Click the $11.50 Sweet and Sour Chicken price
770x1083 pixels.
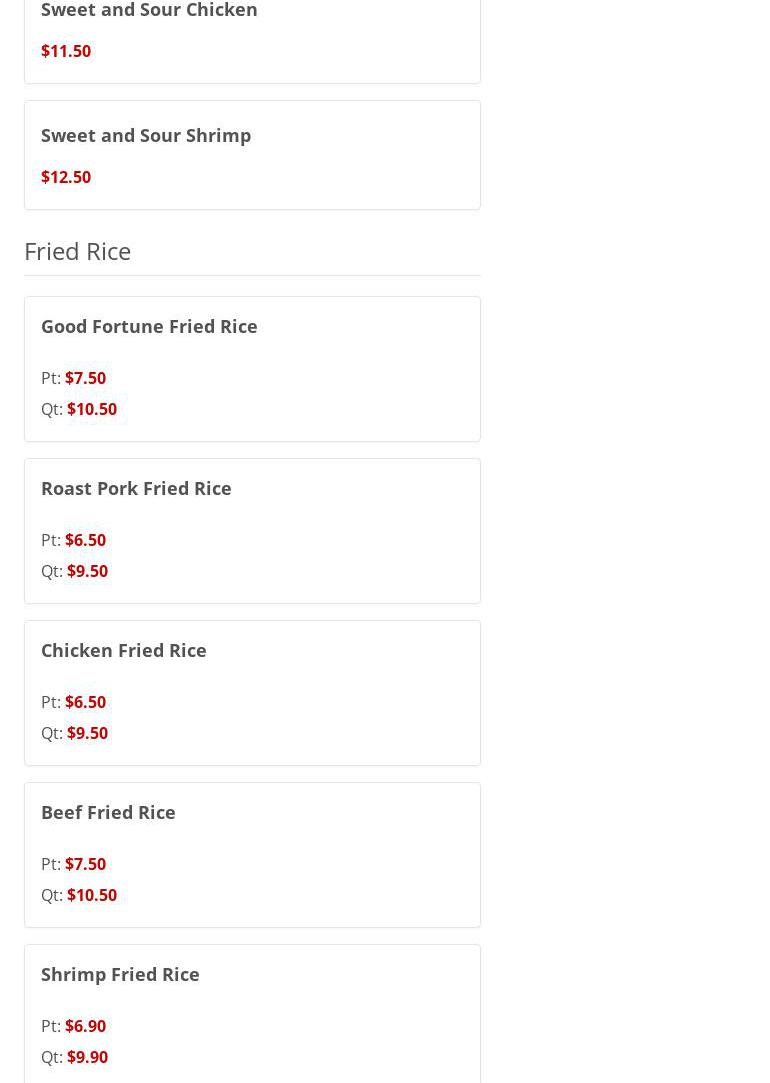tap(66, 51)
